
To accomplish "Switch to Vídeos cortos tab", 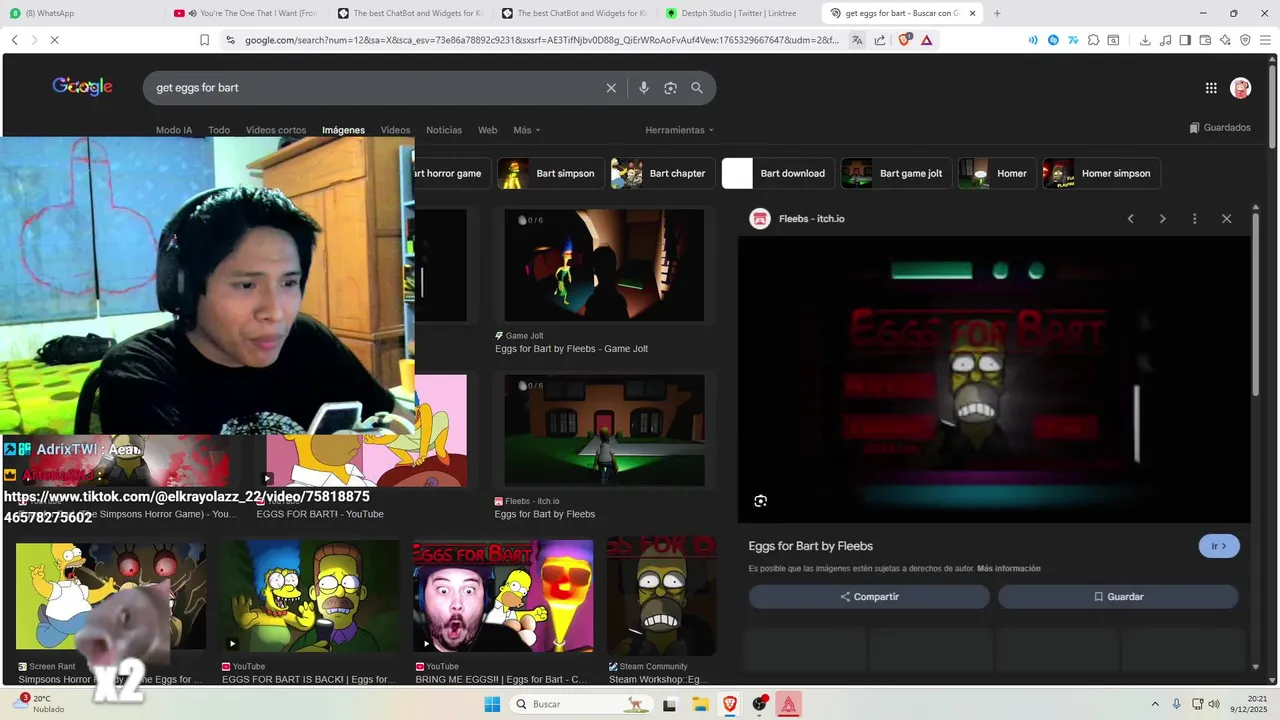I will point(276,130).
